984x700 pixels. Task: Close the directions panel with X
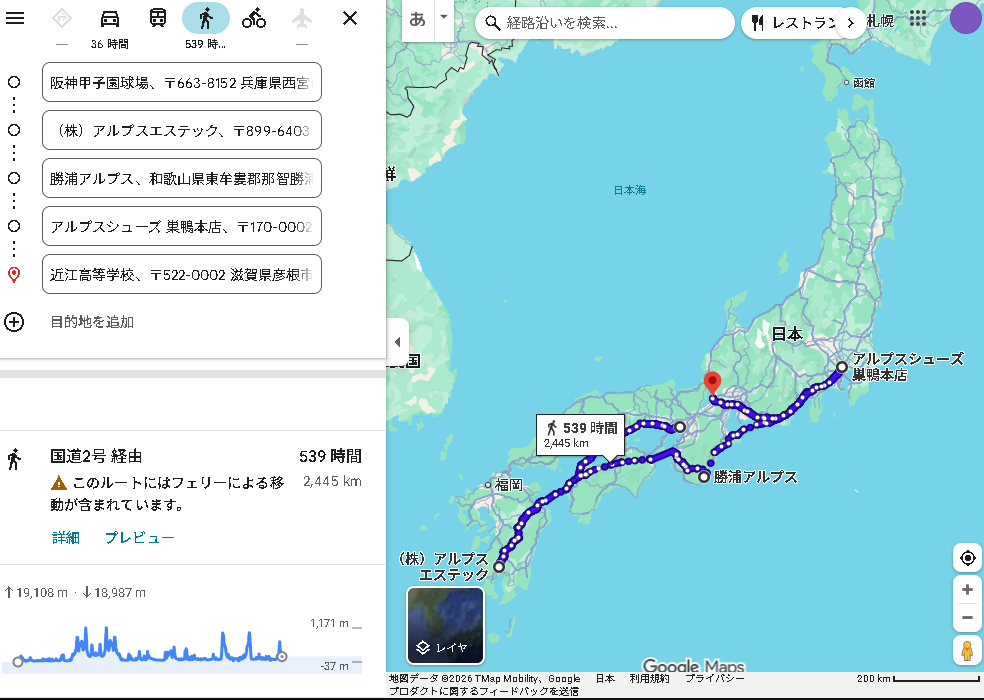click(x=350, y=18)
